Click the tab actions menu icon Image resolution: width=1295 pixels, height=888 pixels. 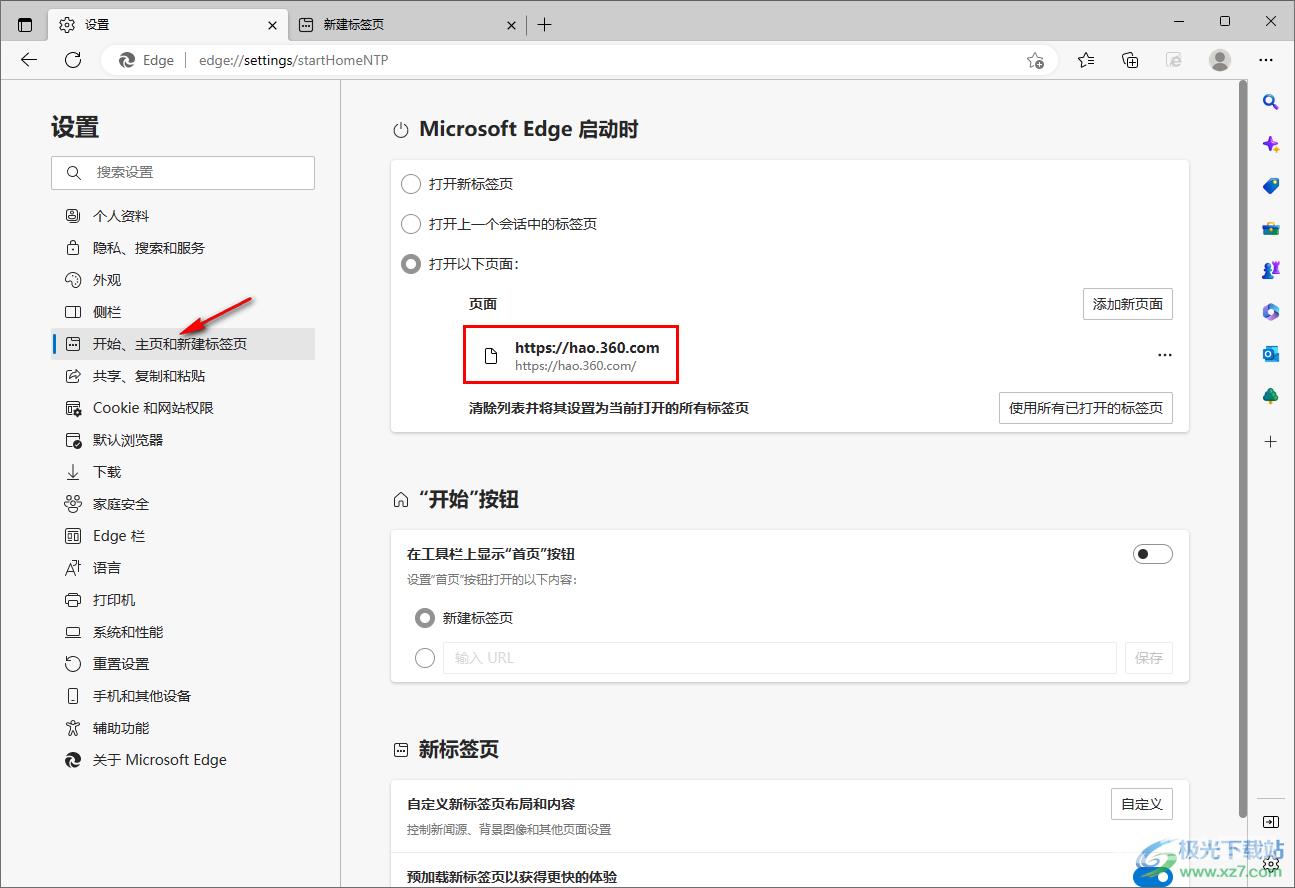click(25, 25)
